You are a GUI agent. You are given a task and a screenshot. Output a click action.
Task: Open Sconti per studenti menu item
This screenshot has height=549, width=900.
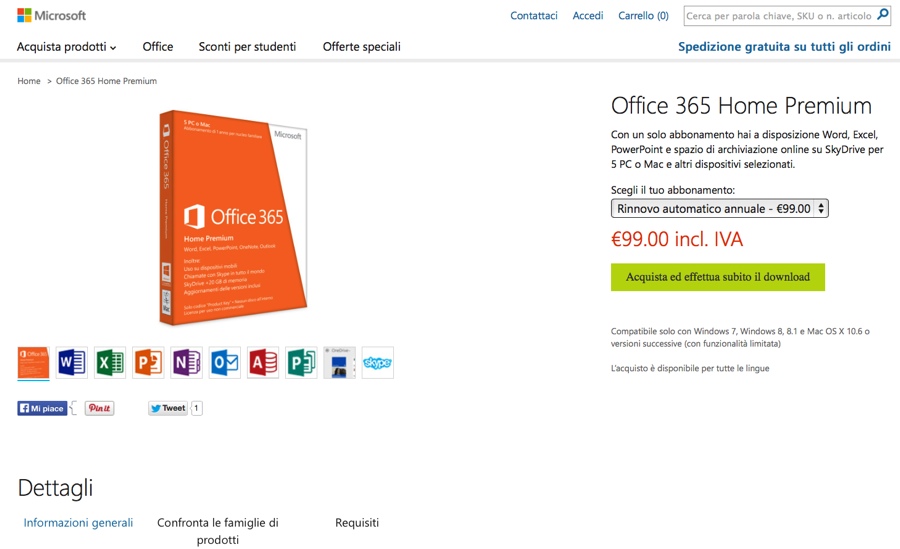point(247,47)
